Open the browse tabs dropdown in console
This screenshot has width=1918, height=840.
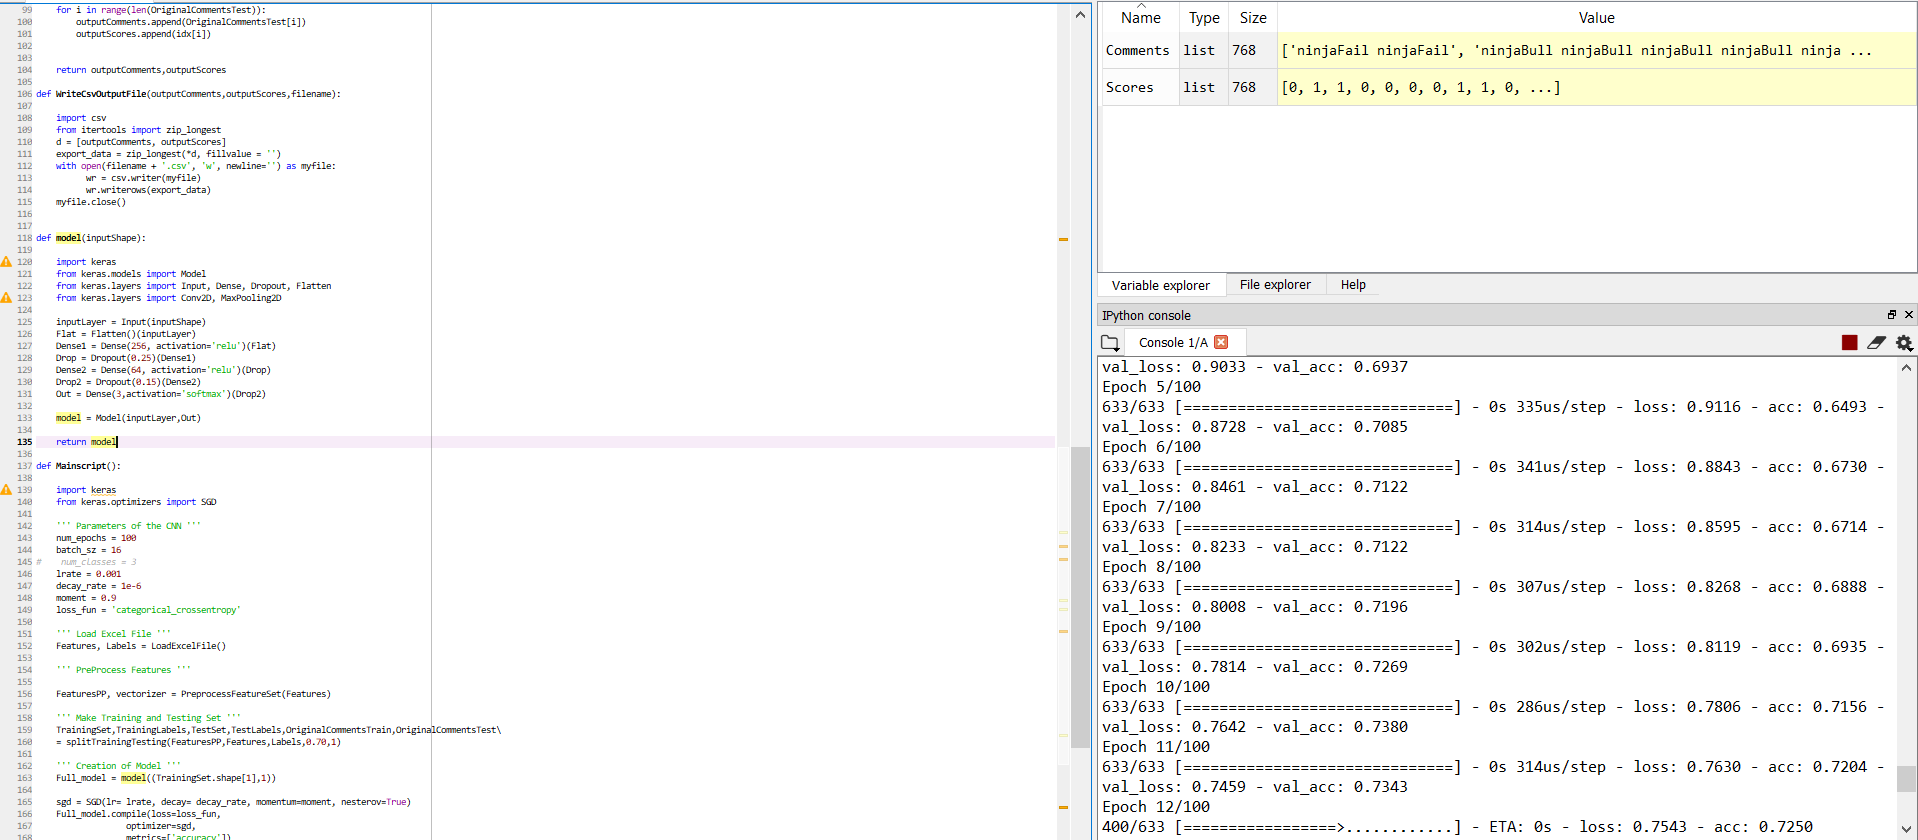point(1110,343)
